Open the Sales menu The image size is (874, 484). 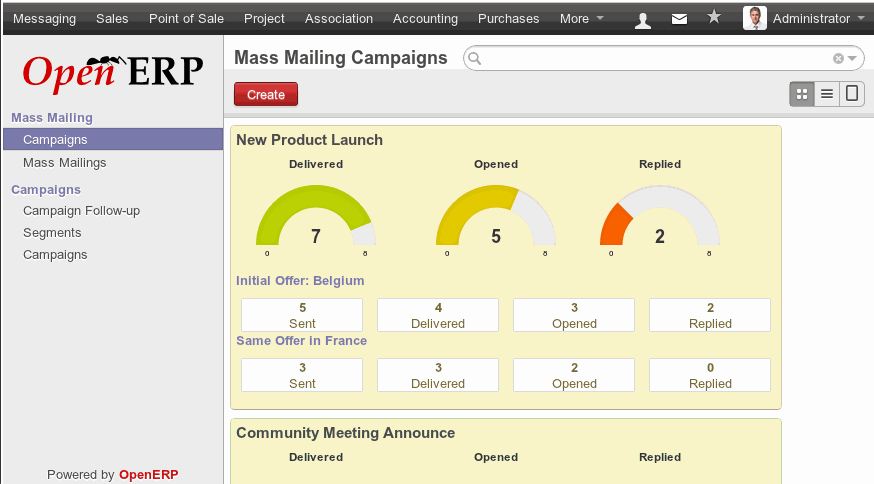(x=112, y=18)
